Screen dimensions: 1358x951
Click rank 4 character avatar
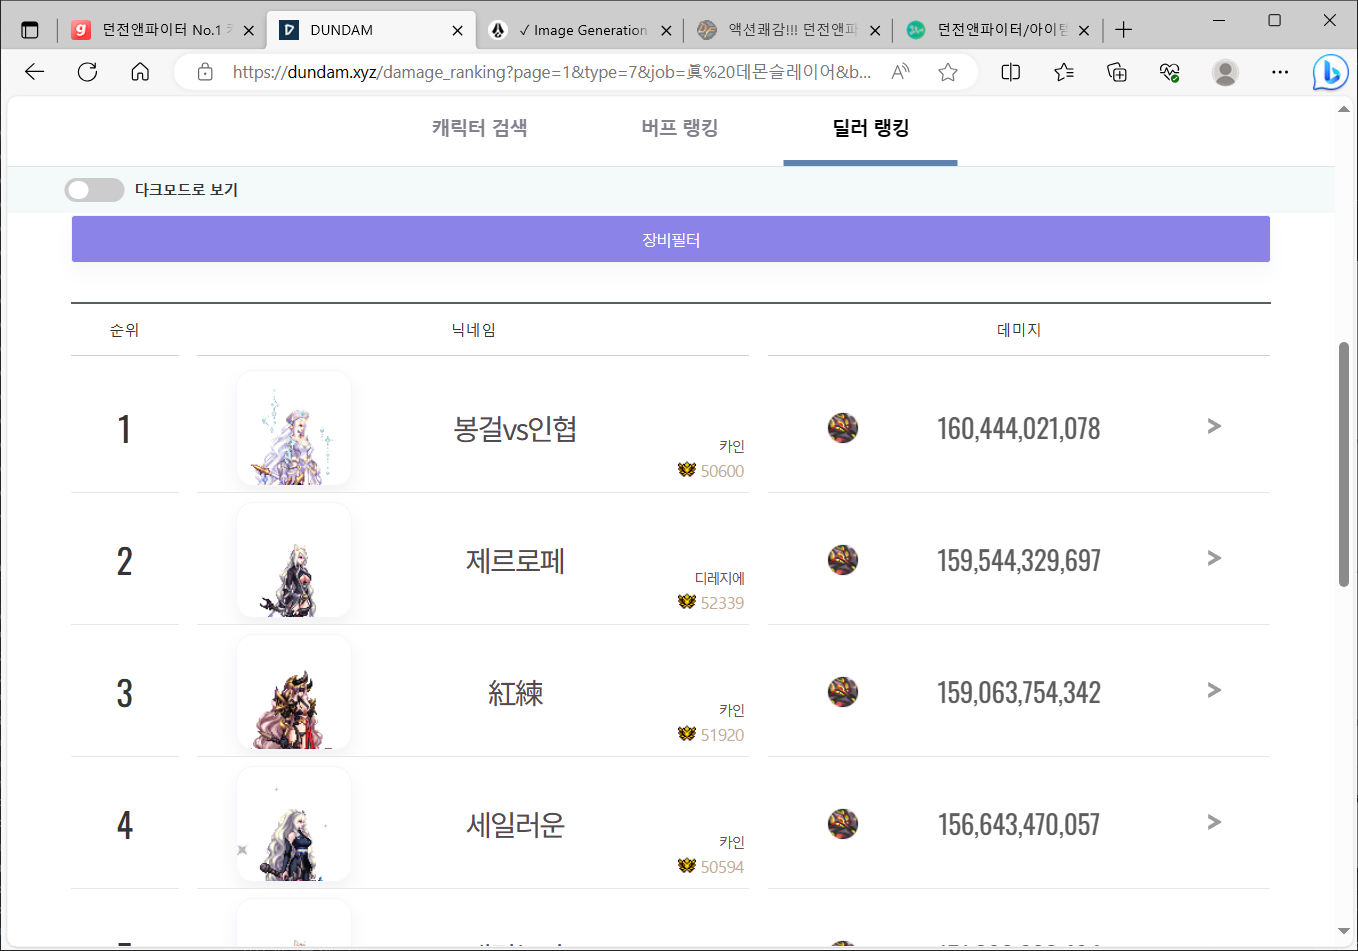point(294,824)
